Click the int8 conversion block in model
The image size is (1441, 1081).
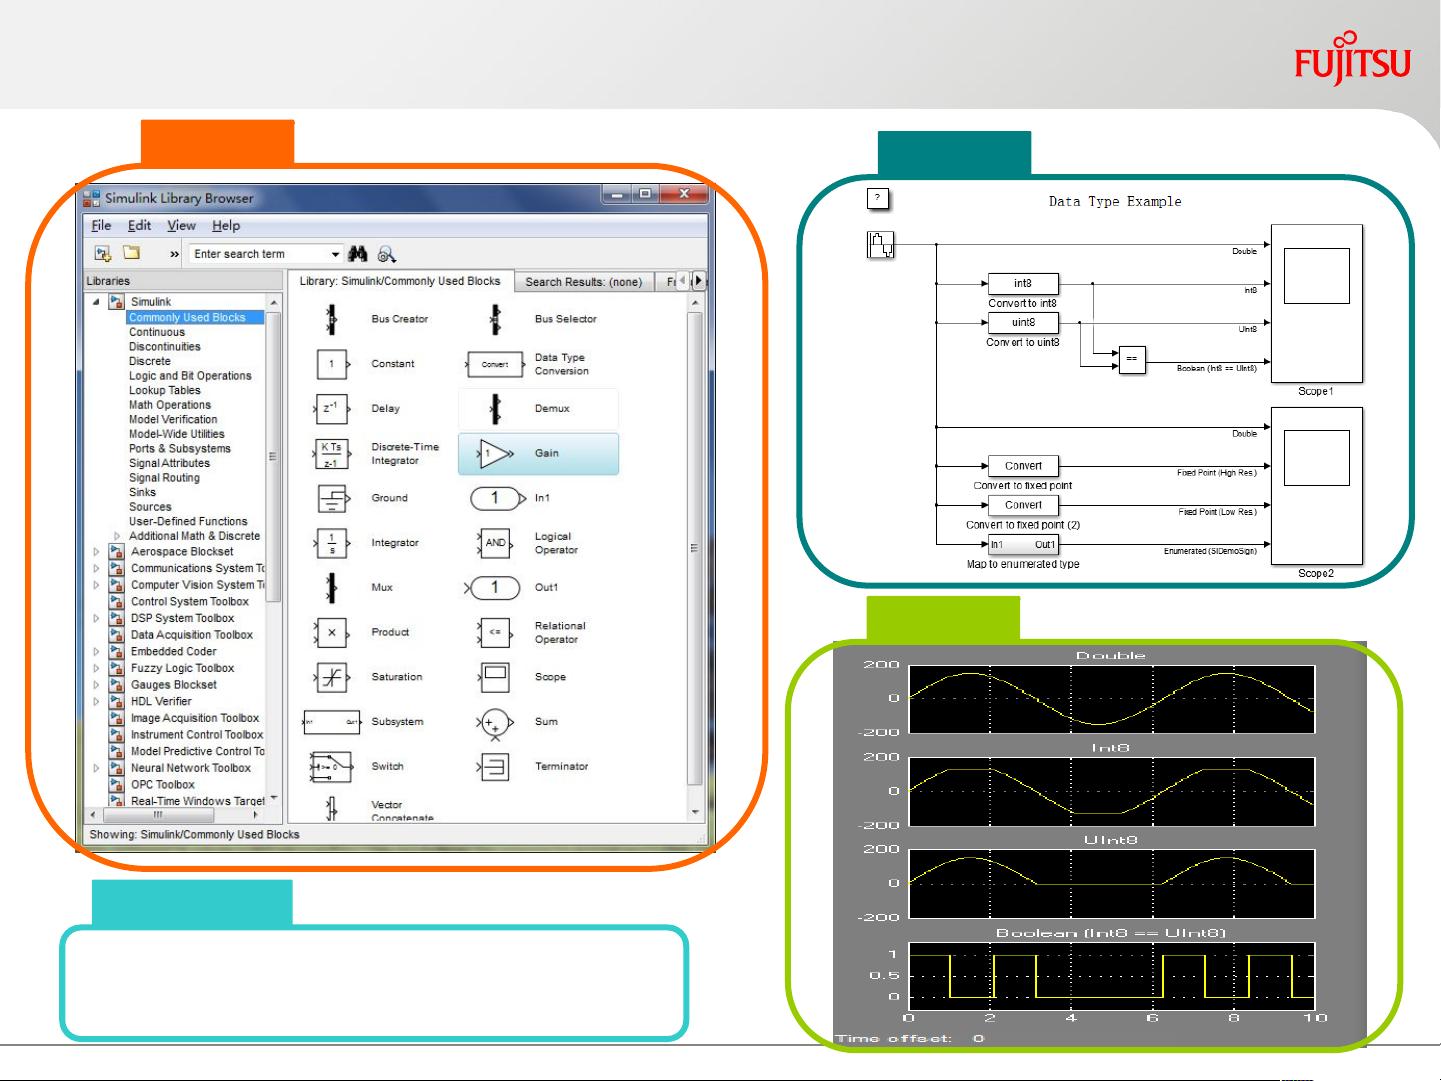tap(1022, 284)
